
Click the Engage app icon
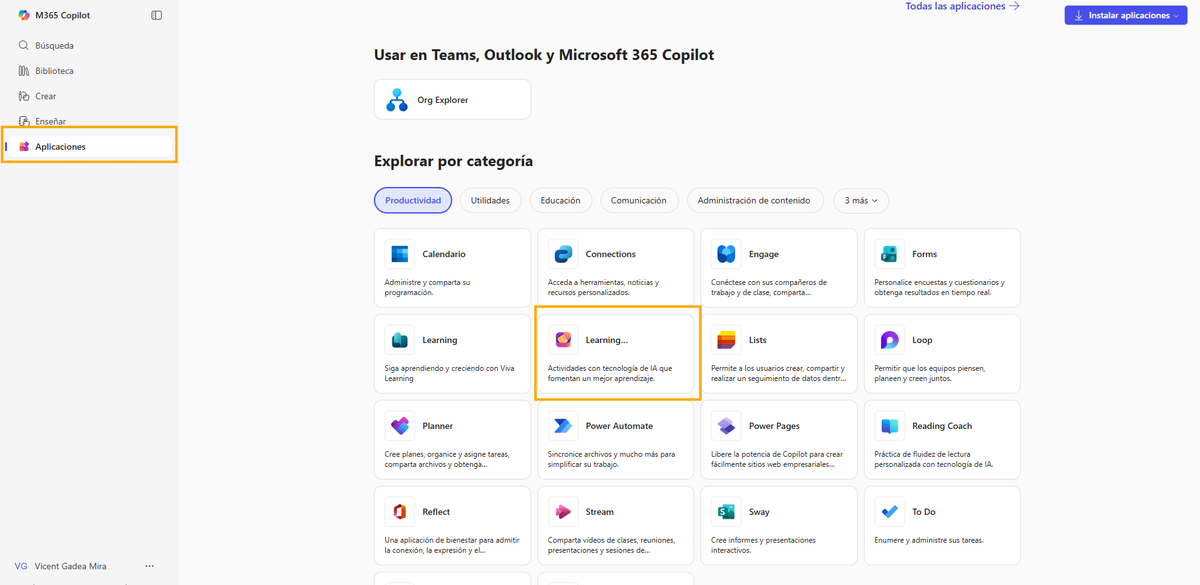tap(726, 254)
